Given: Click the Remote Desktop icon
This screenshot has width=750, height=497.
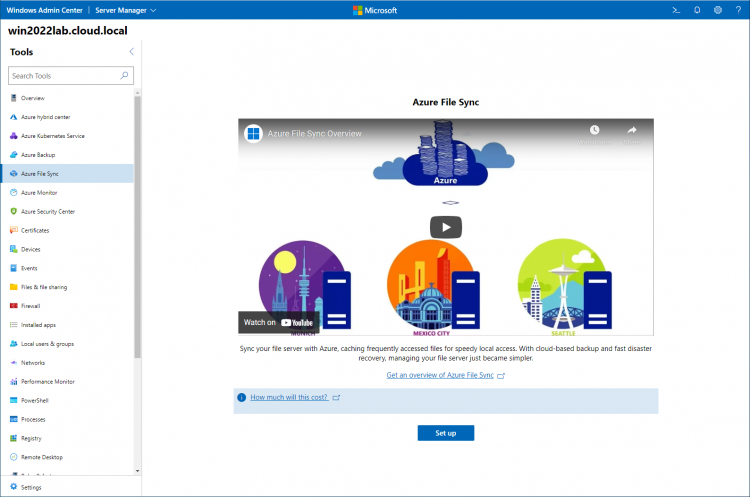Looking at the screenshot, I should click(x=13, y=457).
